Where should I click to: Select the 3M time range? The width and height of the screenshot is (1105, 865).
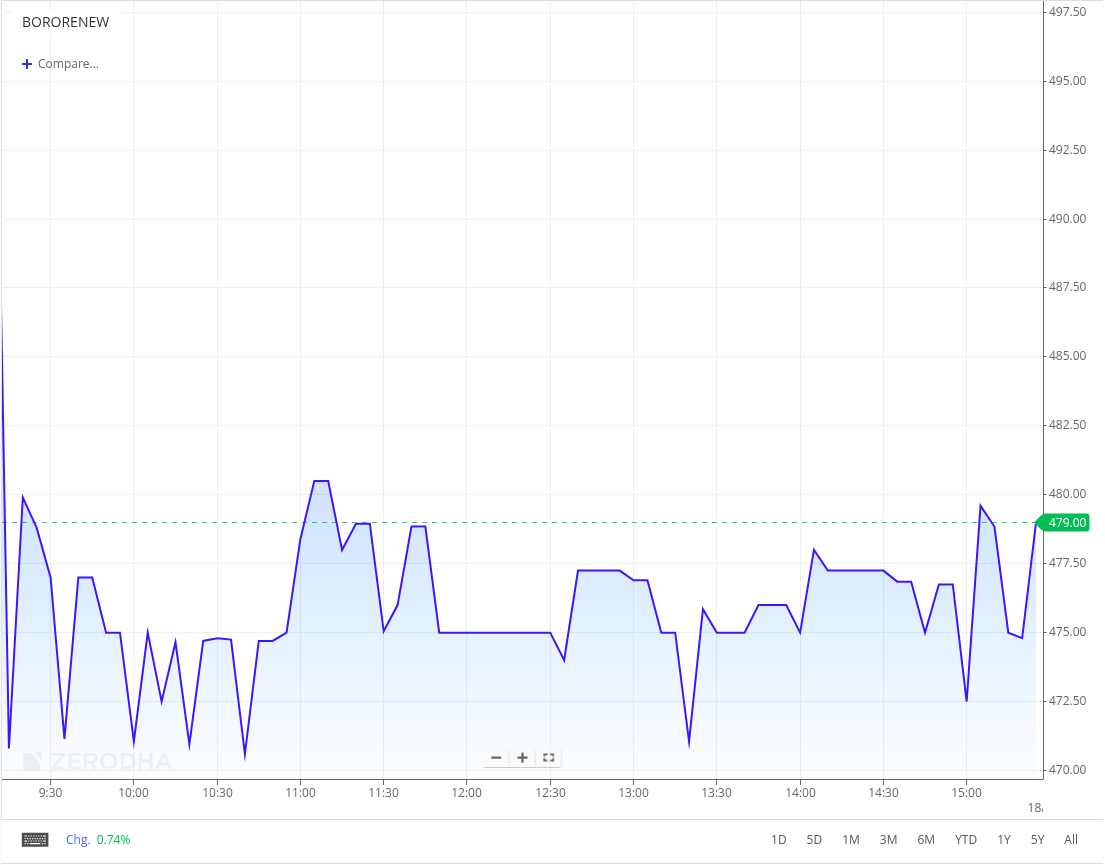tap(888, 840)
